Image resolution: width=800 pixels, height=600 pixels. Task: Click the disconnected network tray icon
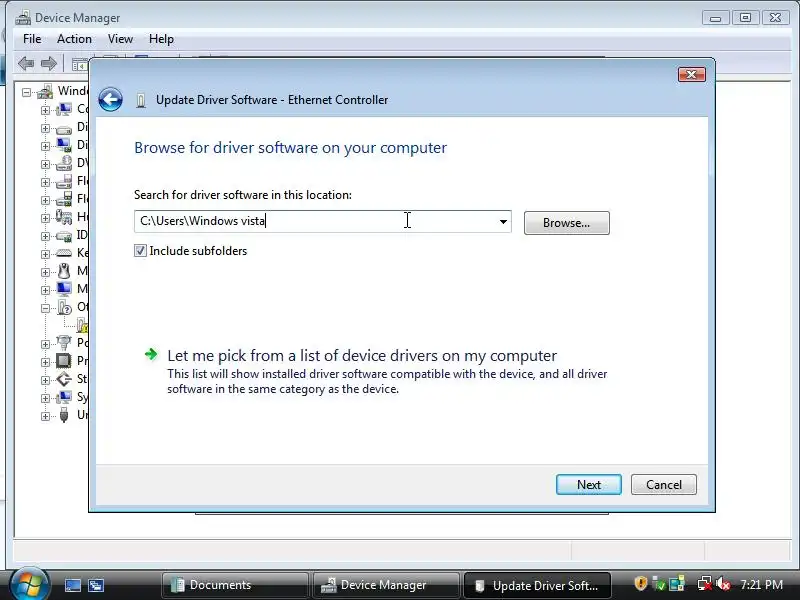705,583
